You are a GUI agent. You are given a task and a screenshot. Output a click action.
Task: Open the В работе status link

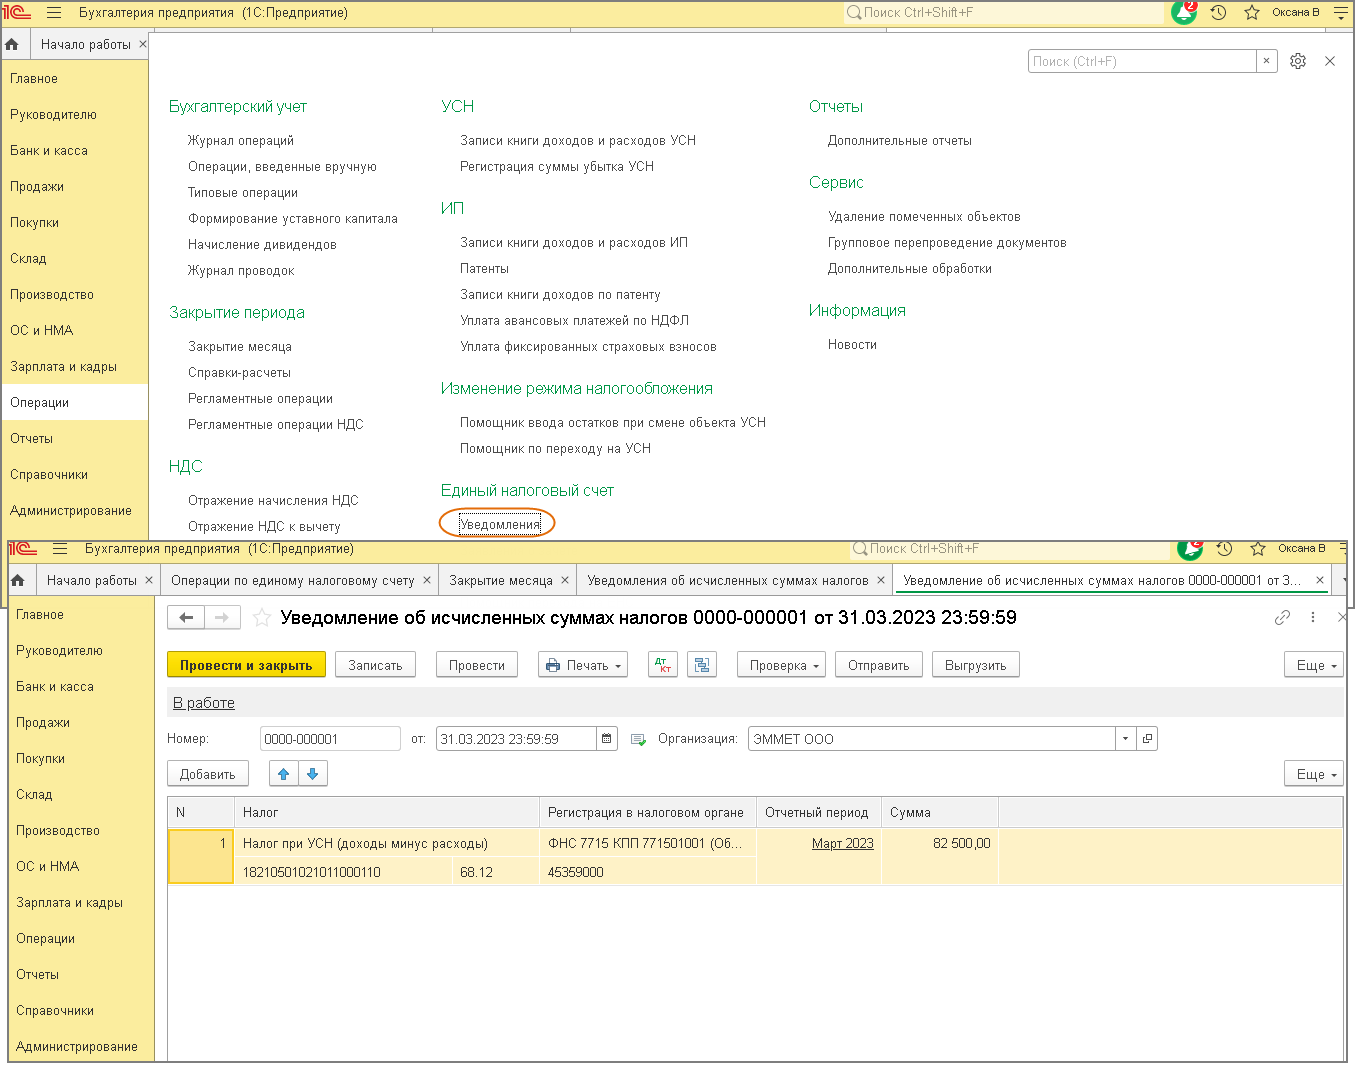click(204, 703)
